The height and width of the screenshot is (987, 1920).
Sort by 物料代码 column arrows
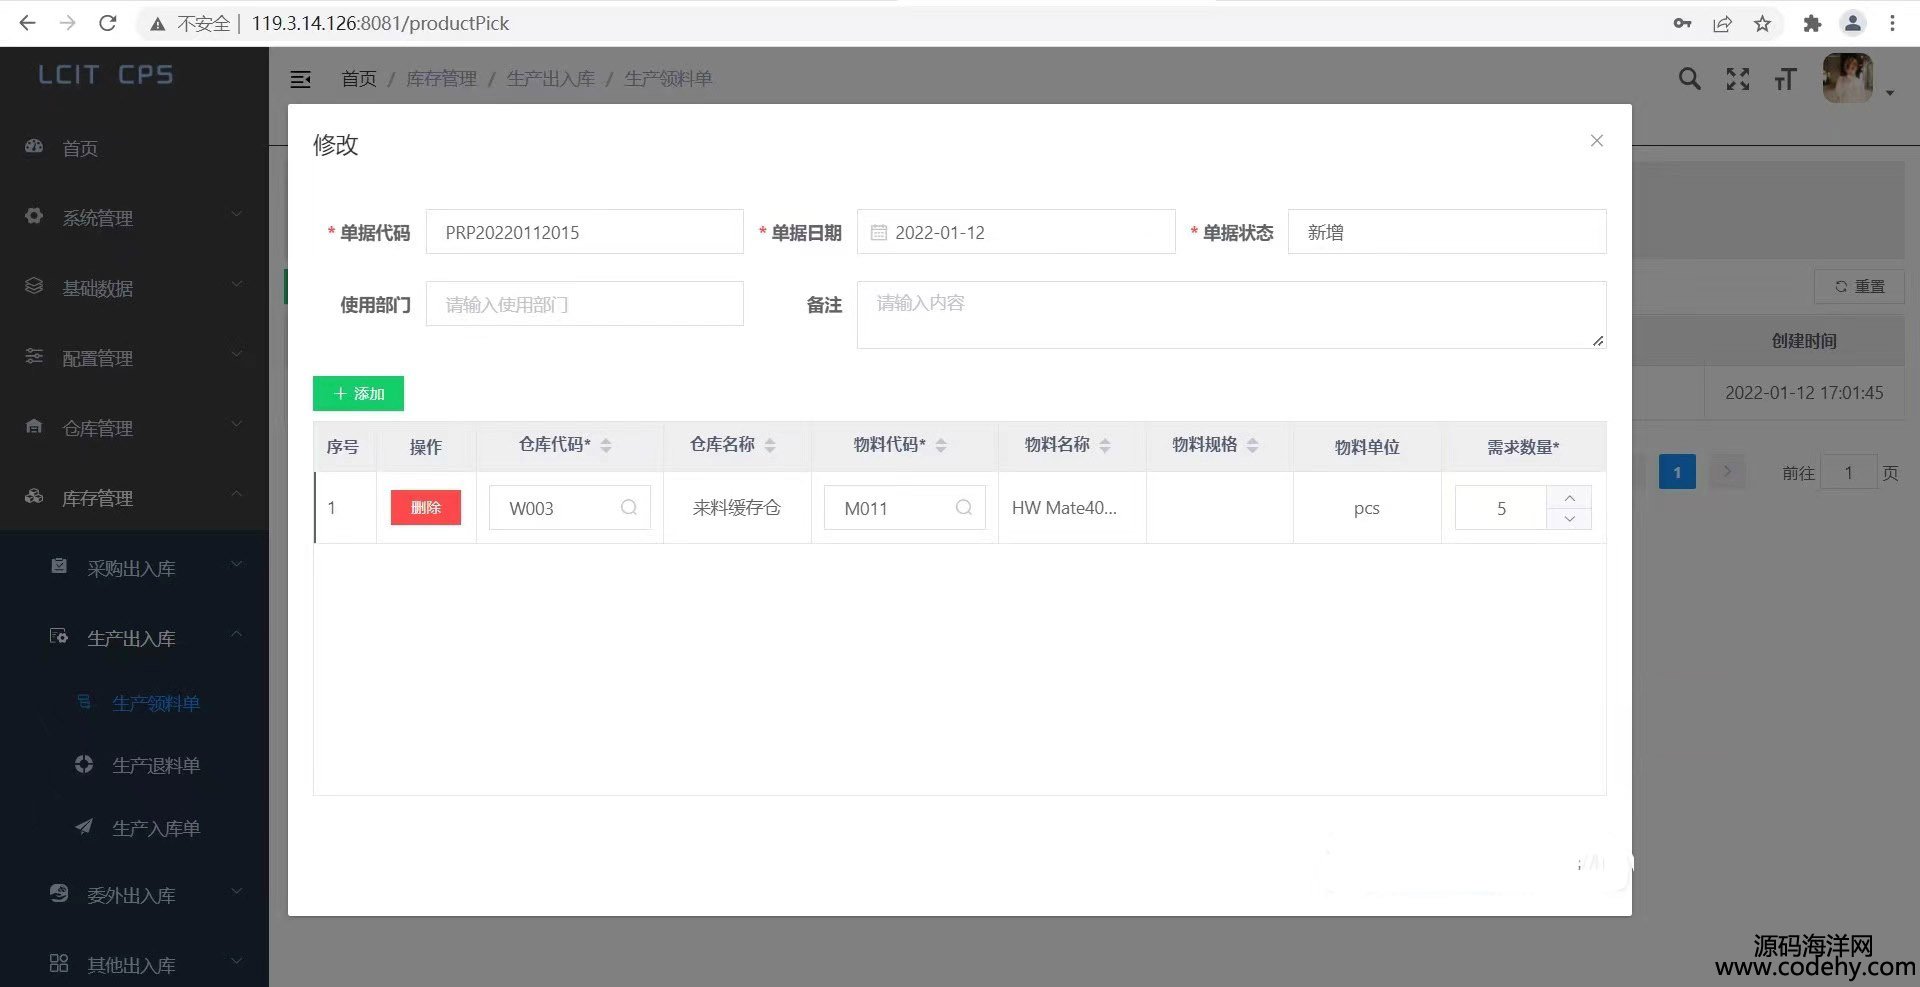coord(941,445)
